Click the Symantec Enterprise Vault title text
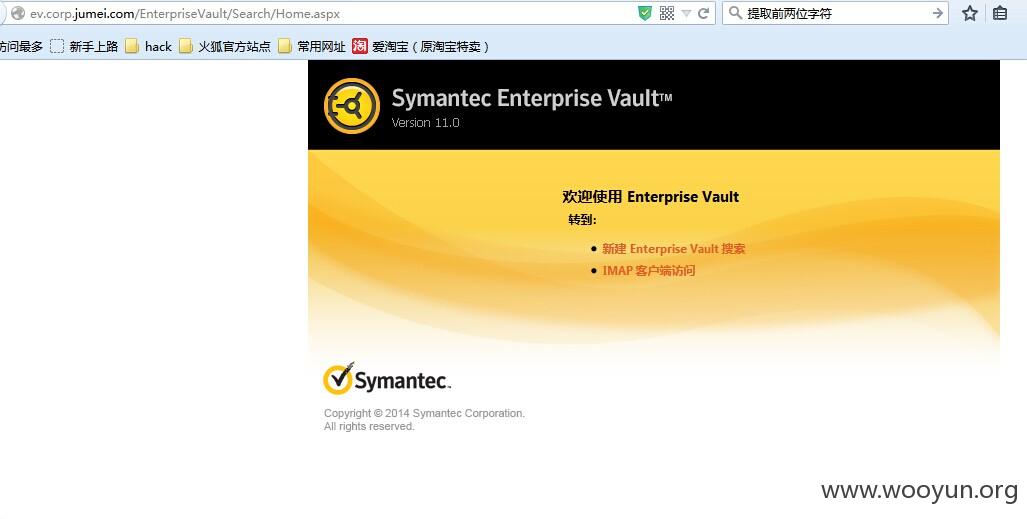Image resolution: width=1027 pixels, height=519 pixels. coord(531,98)
